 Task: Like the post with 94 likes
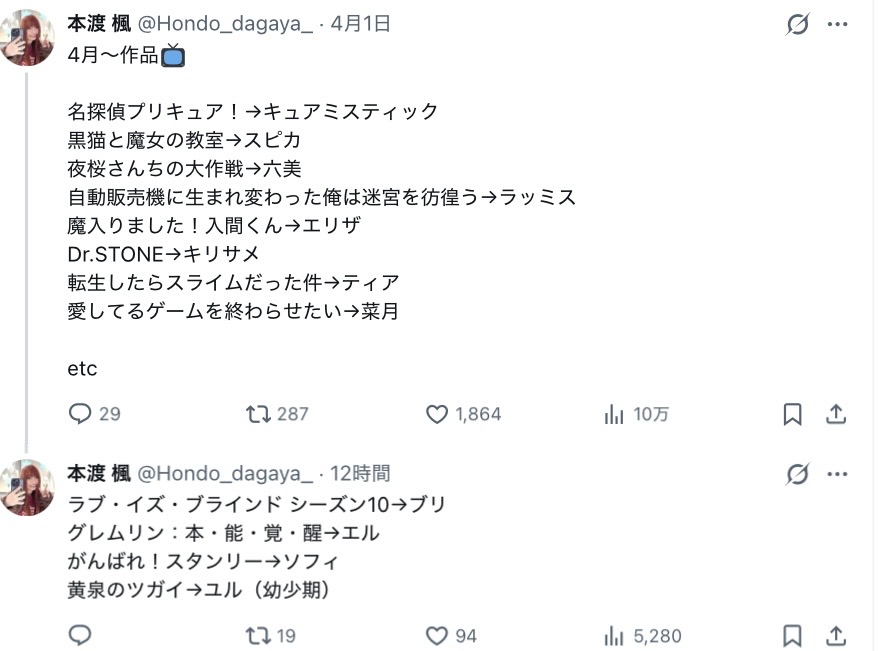point(437,635)
